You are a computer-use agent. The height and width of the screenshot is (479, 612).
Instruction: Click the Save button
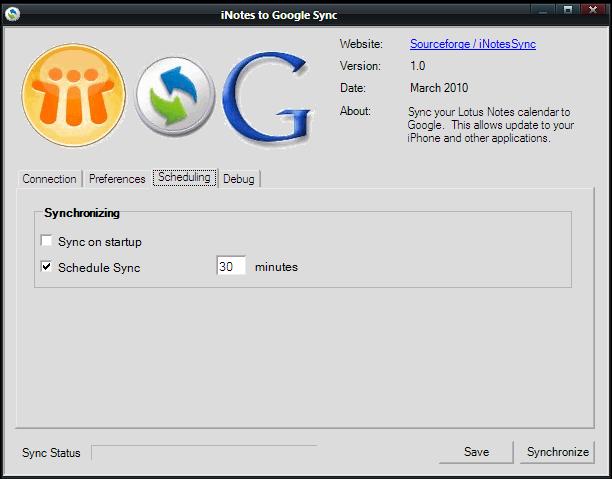[x=476, y=452]
